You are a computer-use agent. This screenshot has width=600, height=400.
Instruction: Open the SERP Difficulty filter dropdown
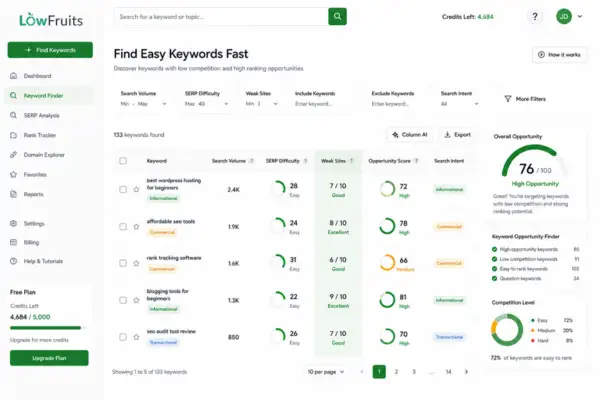[x=207, y=104]
